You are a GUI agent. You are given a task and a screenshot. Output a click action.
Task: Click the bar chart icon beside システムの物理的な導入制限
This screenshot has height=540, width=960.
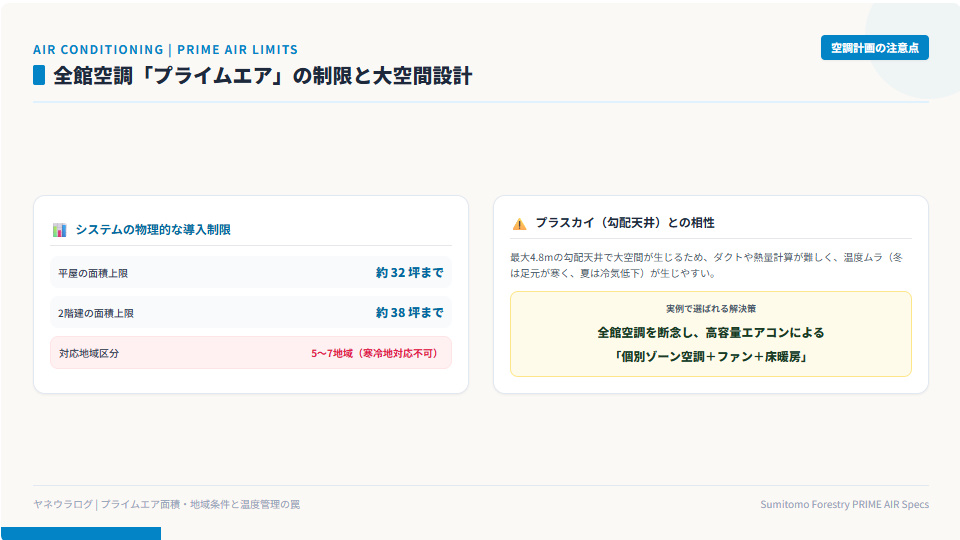[x=59, y=230]
